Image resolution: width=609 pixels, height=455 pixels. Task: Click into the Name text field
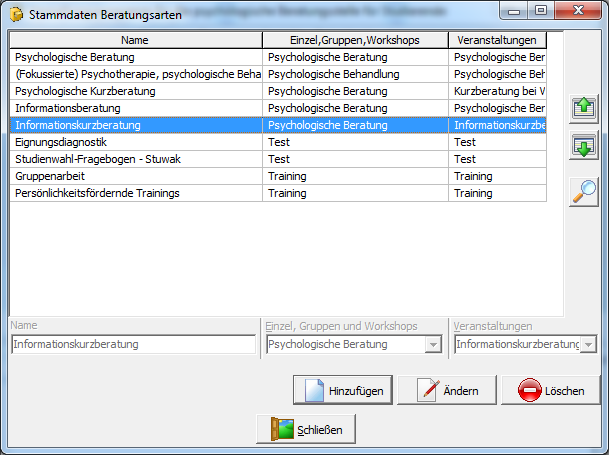click(133, 345)
